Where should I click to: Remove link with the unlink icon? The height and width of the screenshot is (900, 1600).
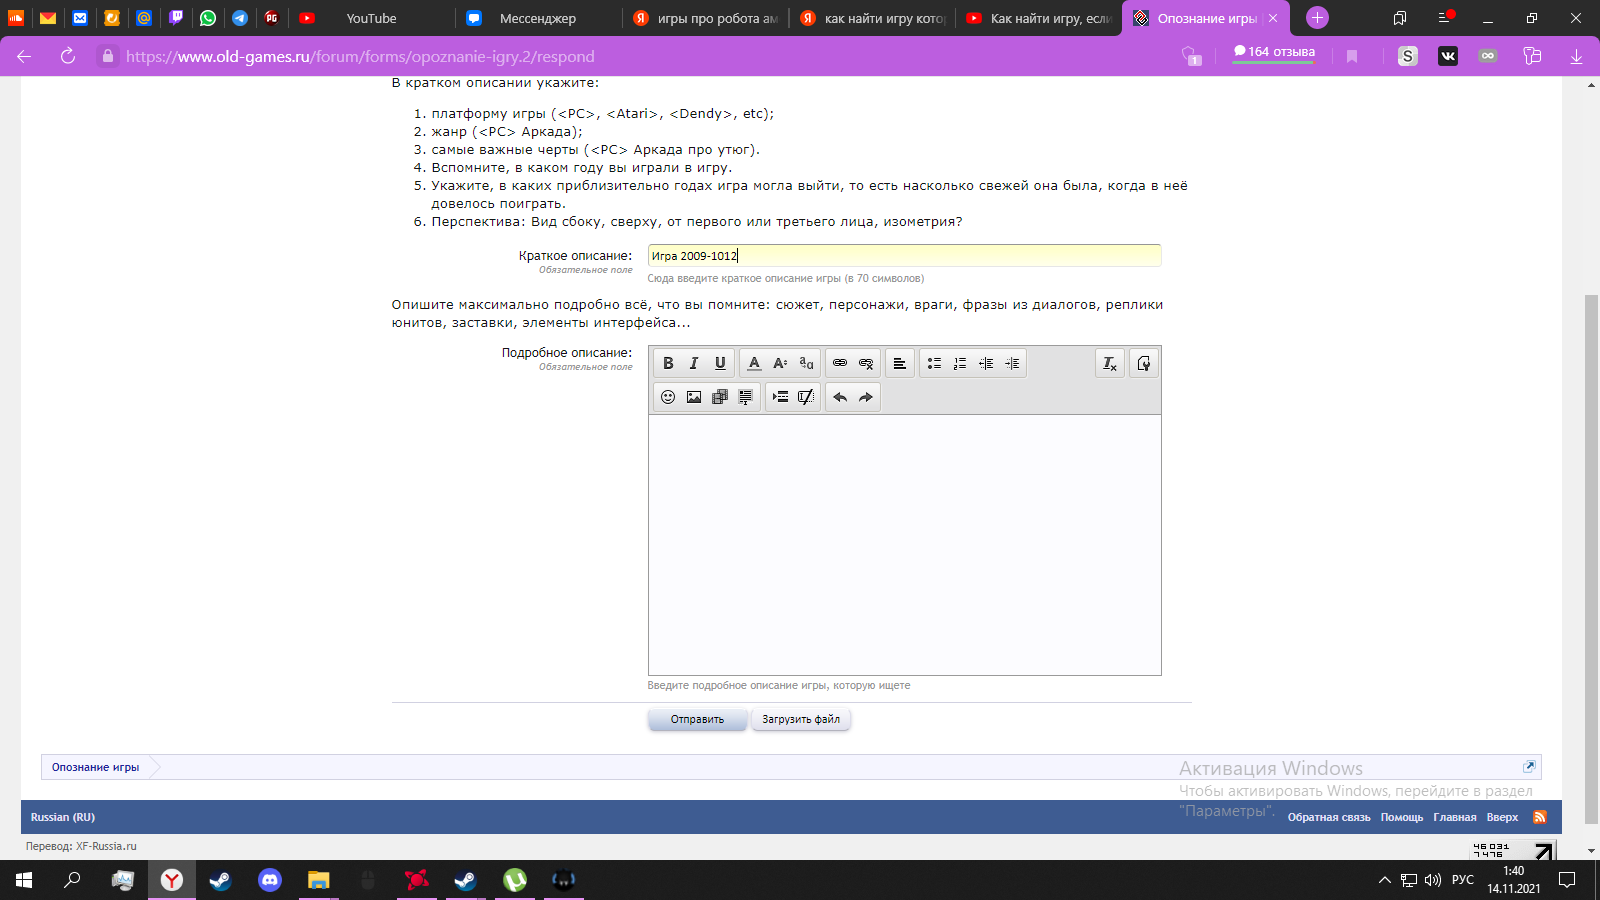click(x=866, y=363)
